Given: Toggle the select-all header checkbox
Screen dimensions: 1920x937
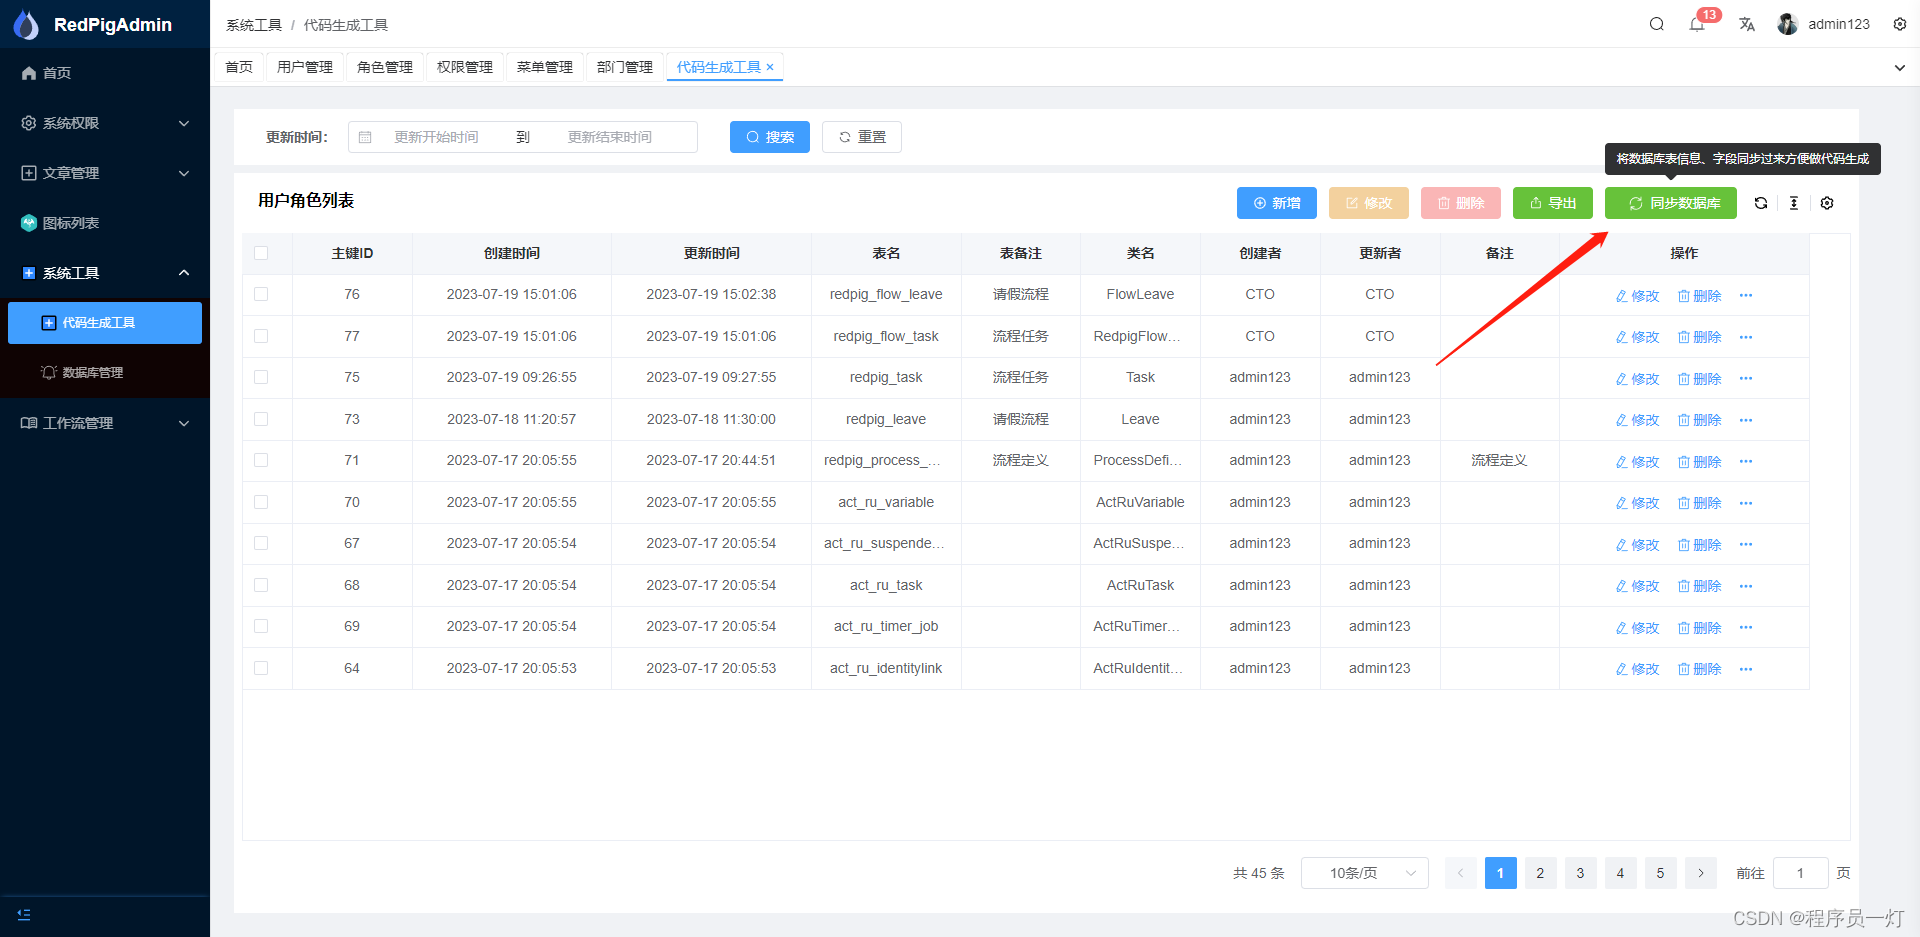Looking at the screenshot, I should point(261,253).
